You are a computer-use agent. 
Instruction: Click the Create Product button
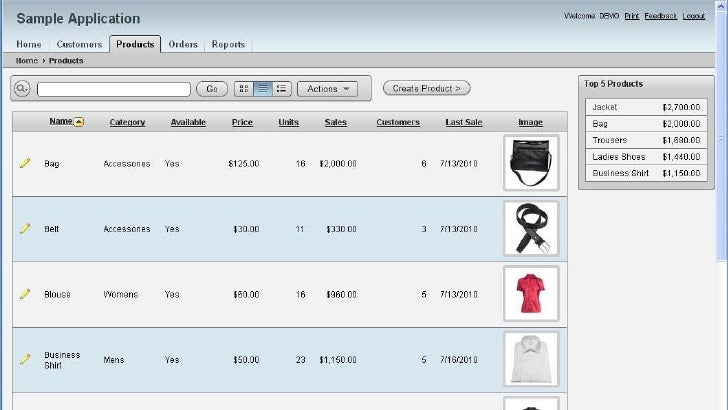pos(427,88)
